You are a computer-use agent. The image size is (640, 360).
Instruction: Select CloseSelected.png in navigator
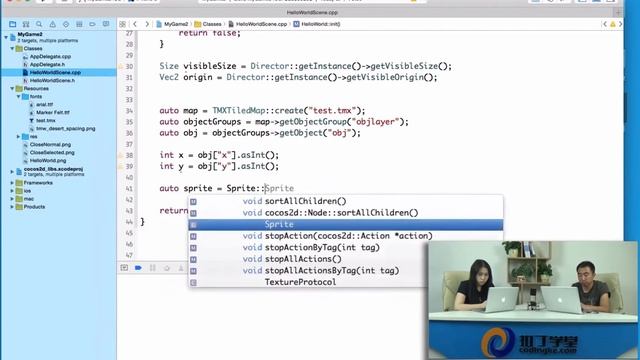(x=52, y=153)
